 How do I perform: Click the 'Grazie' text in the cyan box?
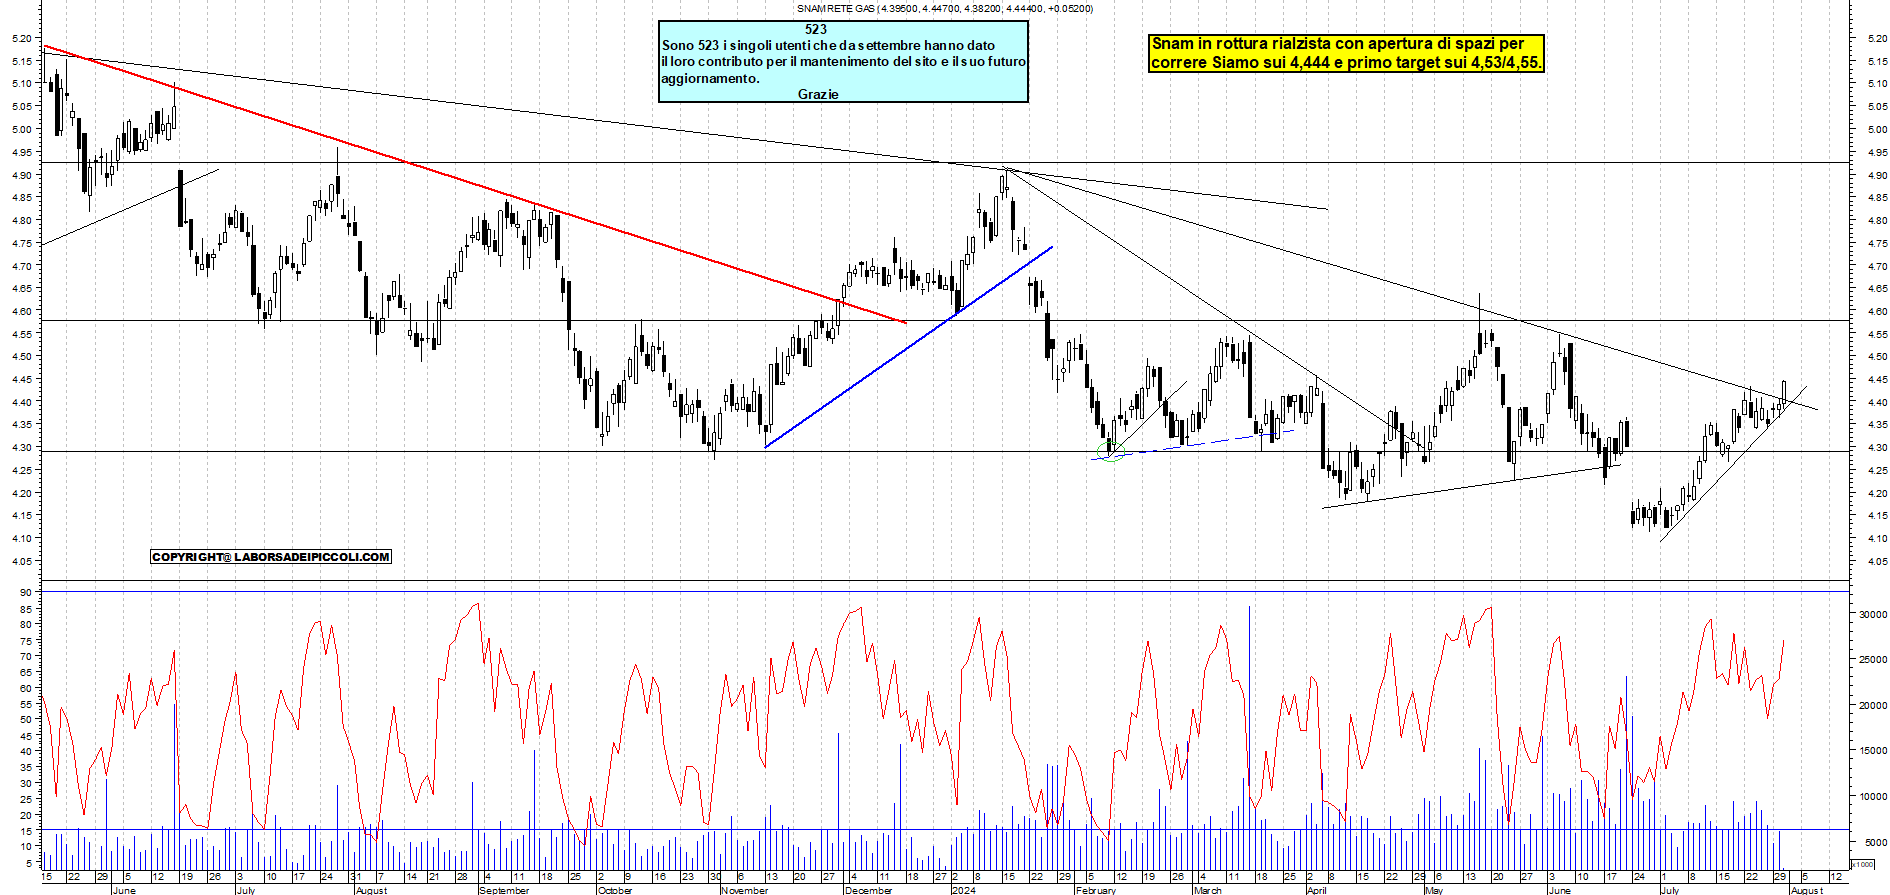pos(818,94)
